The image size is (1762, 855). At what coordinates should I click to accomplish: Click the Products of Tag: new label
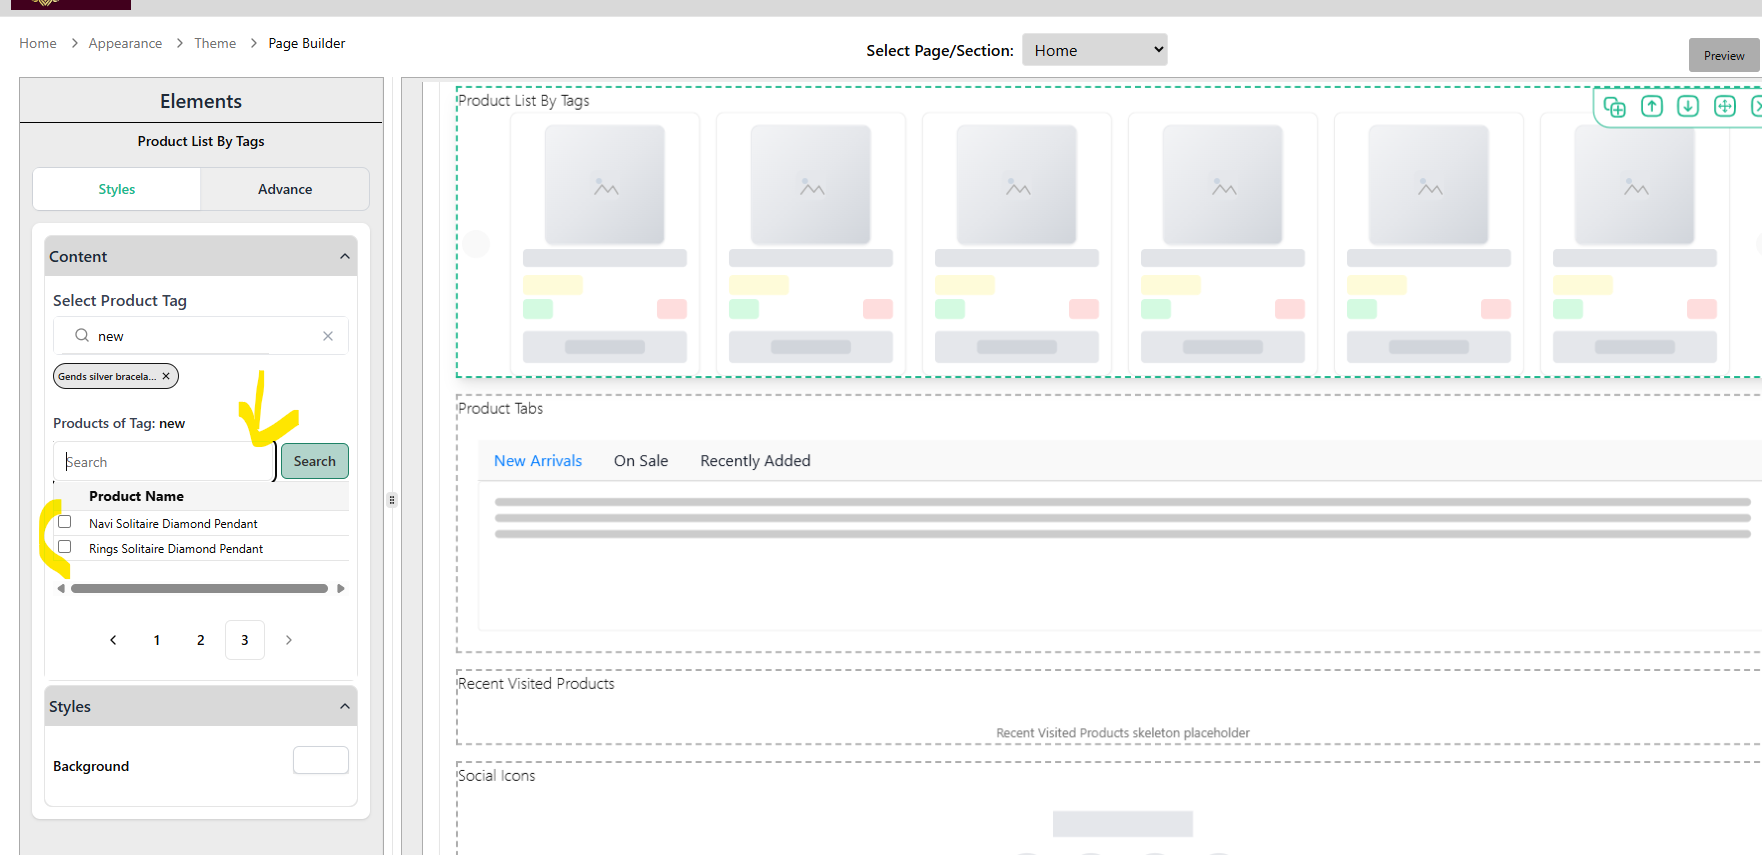(119, 423)
